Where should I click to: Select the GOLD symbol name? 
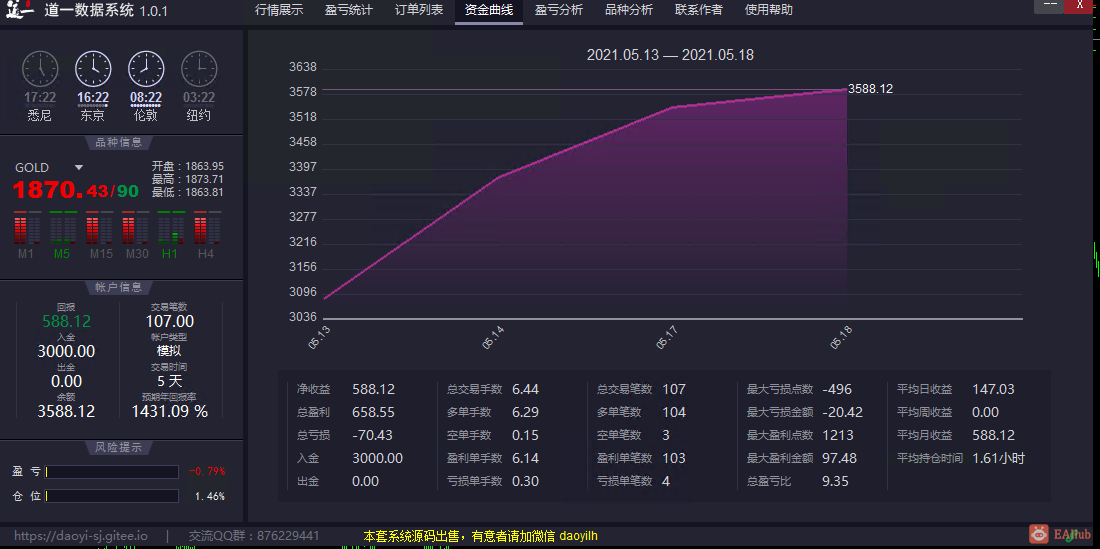click(32, 168)
